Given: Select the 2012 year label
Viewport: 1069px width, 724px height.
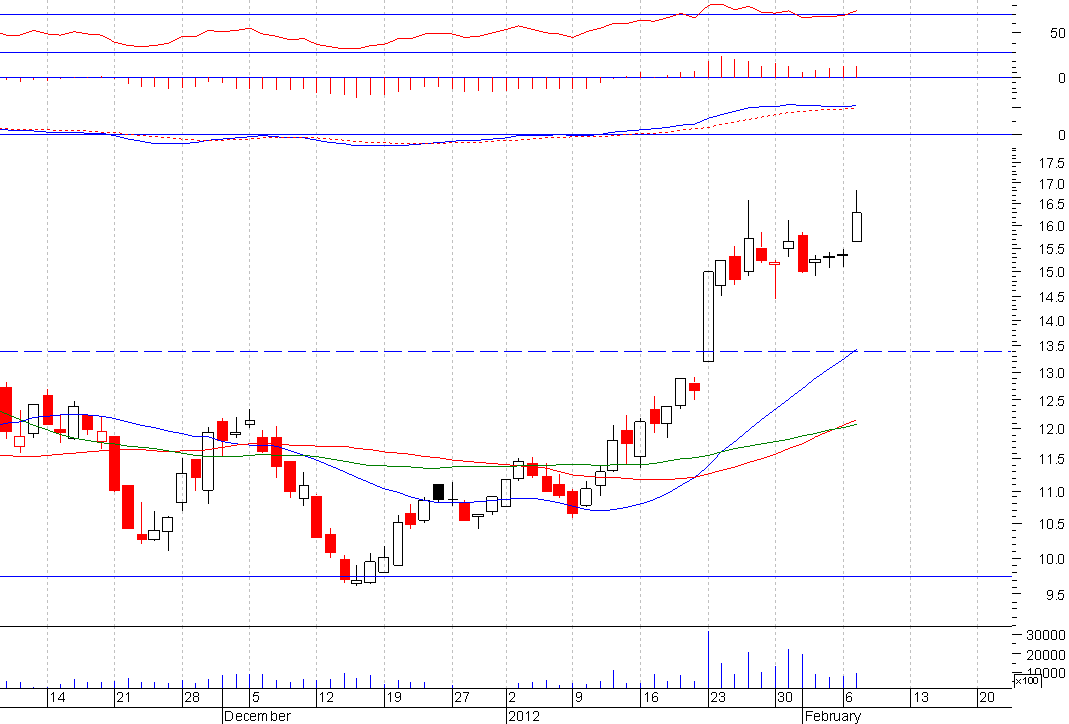Looking at the screenshot, I should (524, 717).
